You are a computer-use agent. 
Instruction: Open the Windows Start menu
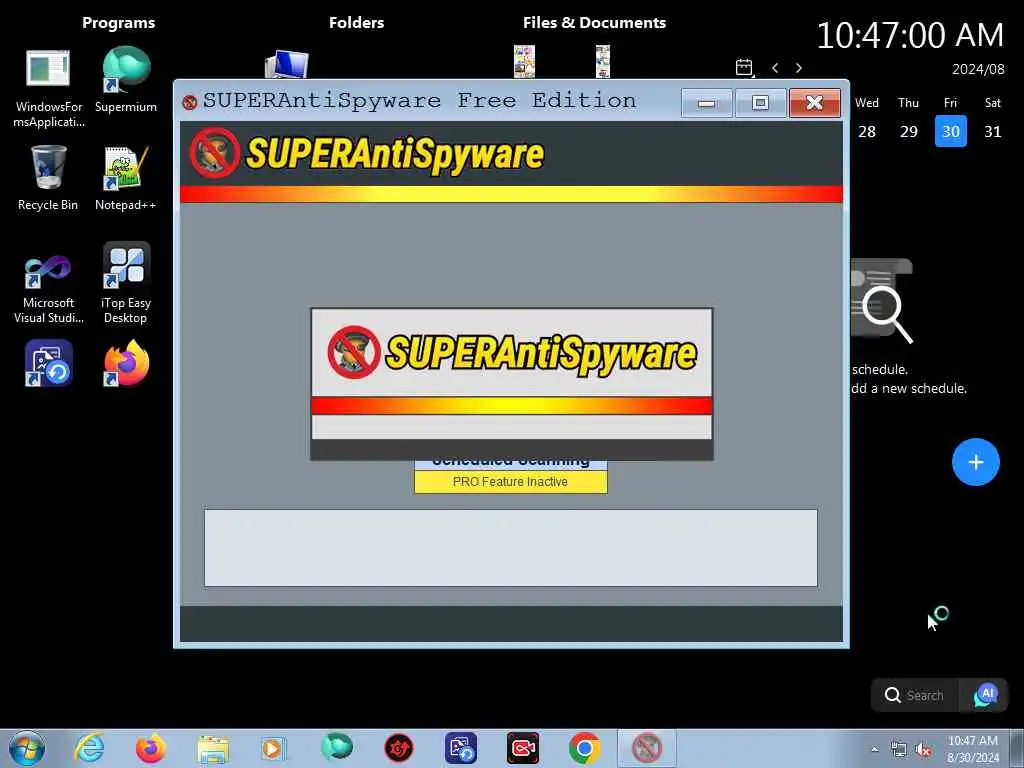coord(27,748)
